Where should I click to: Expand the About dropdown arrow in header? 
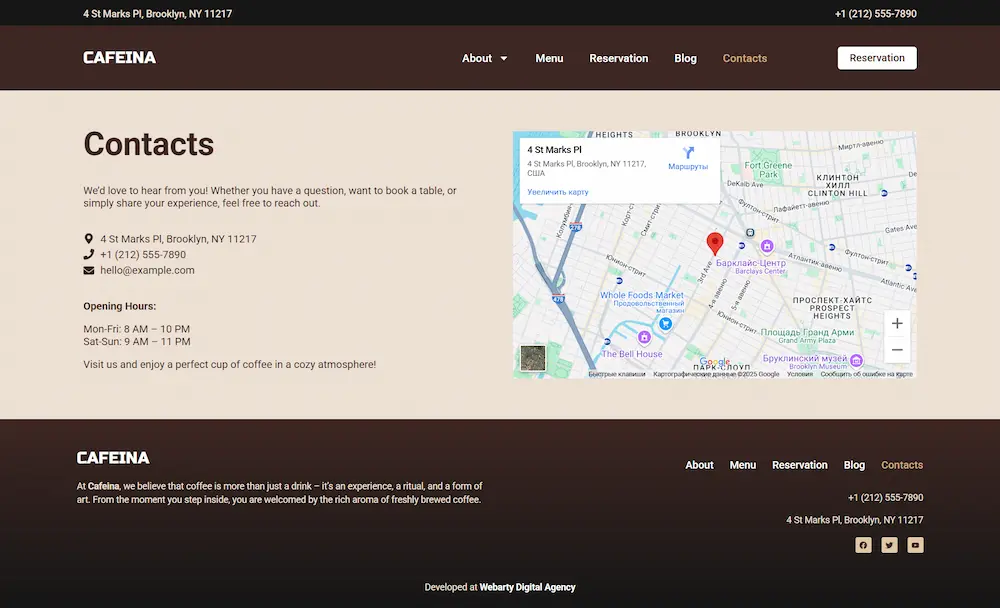[x=504, y=58]
